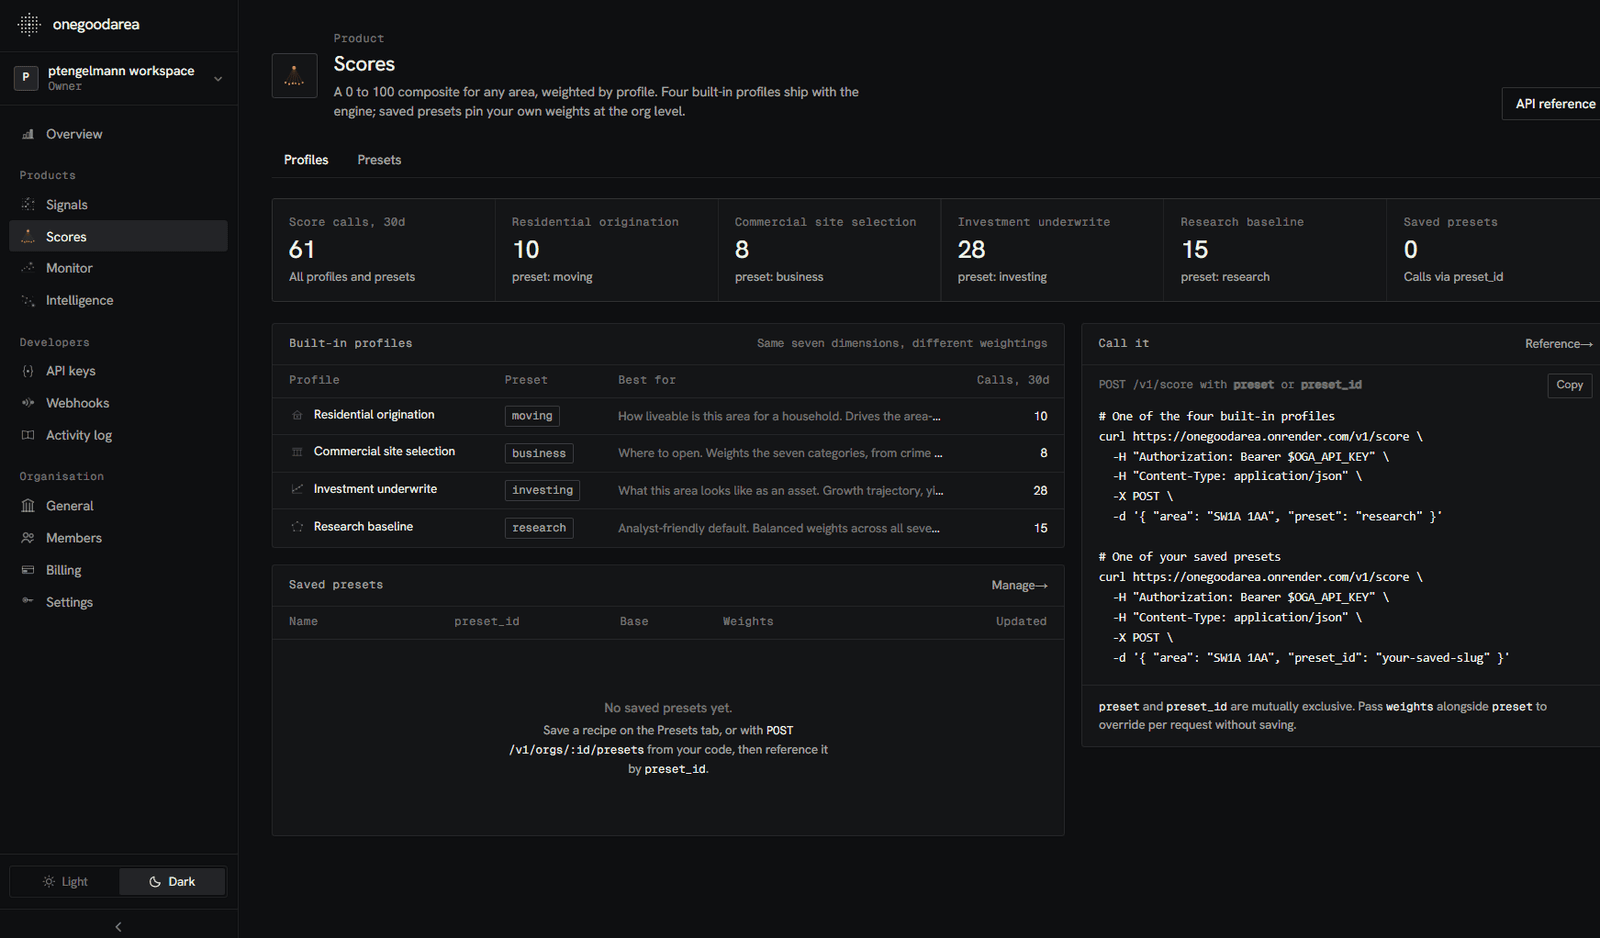This screenshot has width=1600, height=938.
Task: Click the Members people icon
Action: [28, 538]
